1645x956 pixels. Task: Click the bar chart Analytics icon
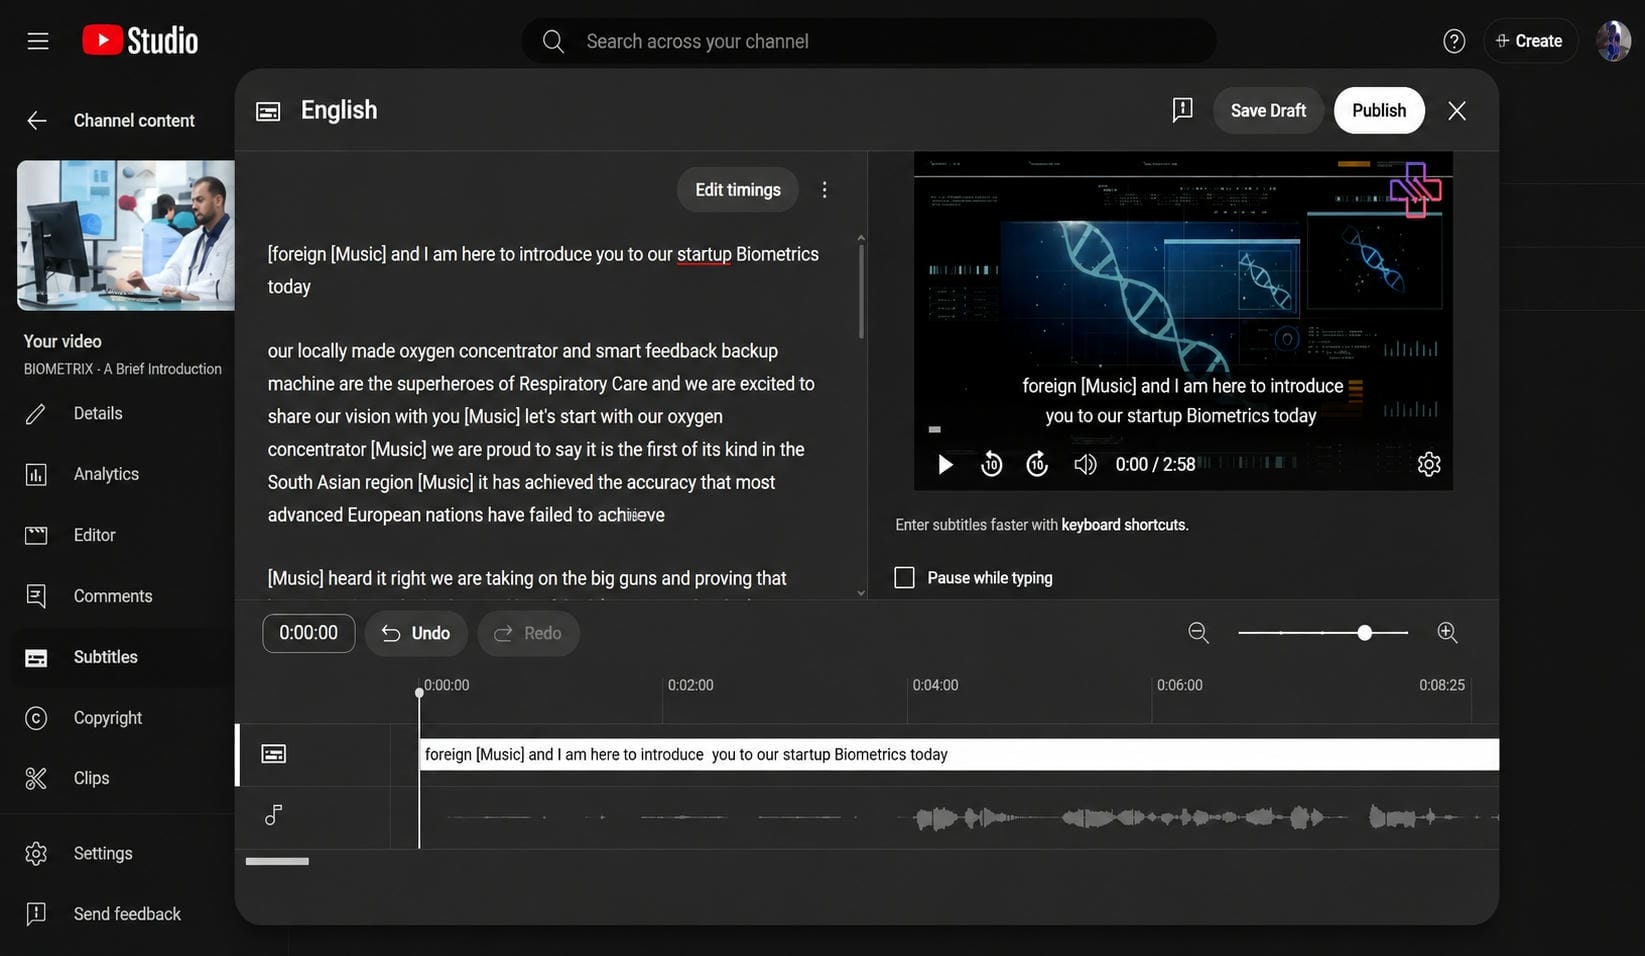[x=36, y=474]
